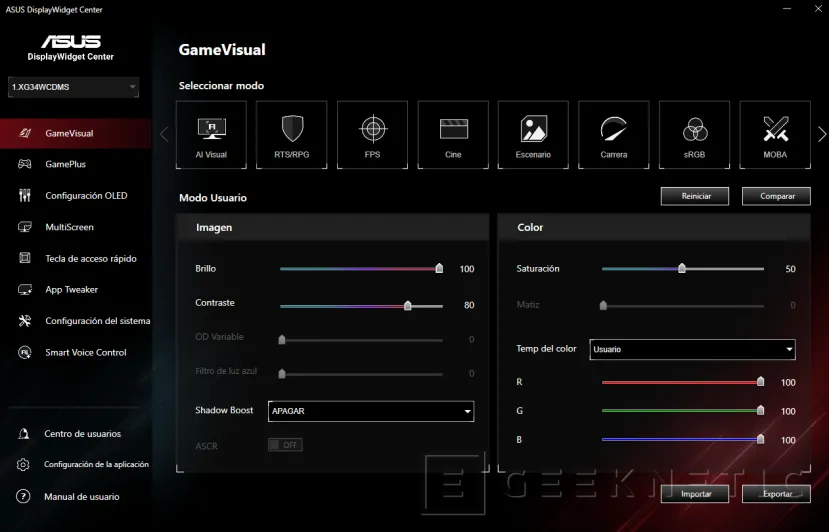Viewport: 829px width, 532px height.
Task: Open the monitor selector 1.XG34WCDMS dropdown
Action: click(x=73, y=87)
